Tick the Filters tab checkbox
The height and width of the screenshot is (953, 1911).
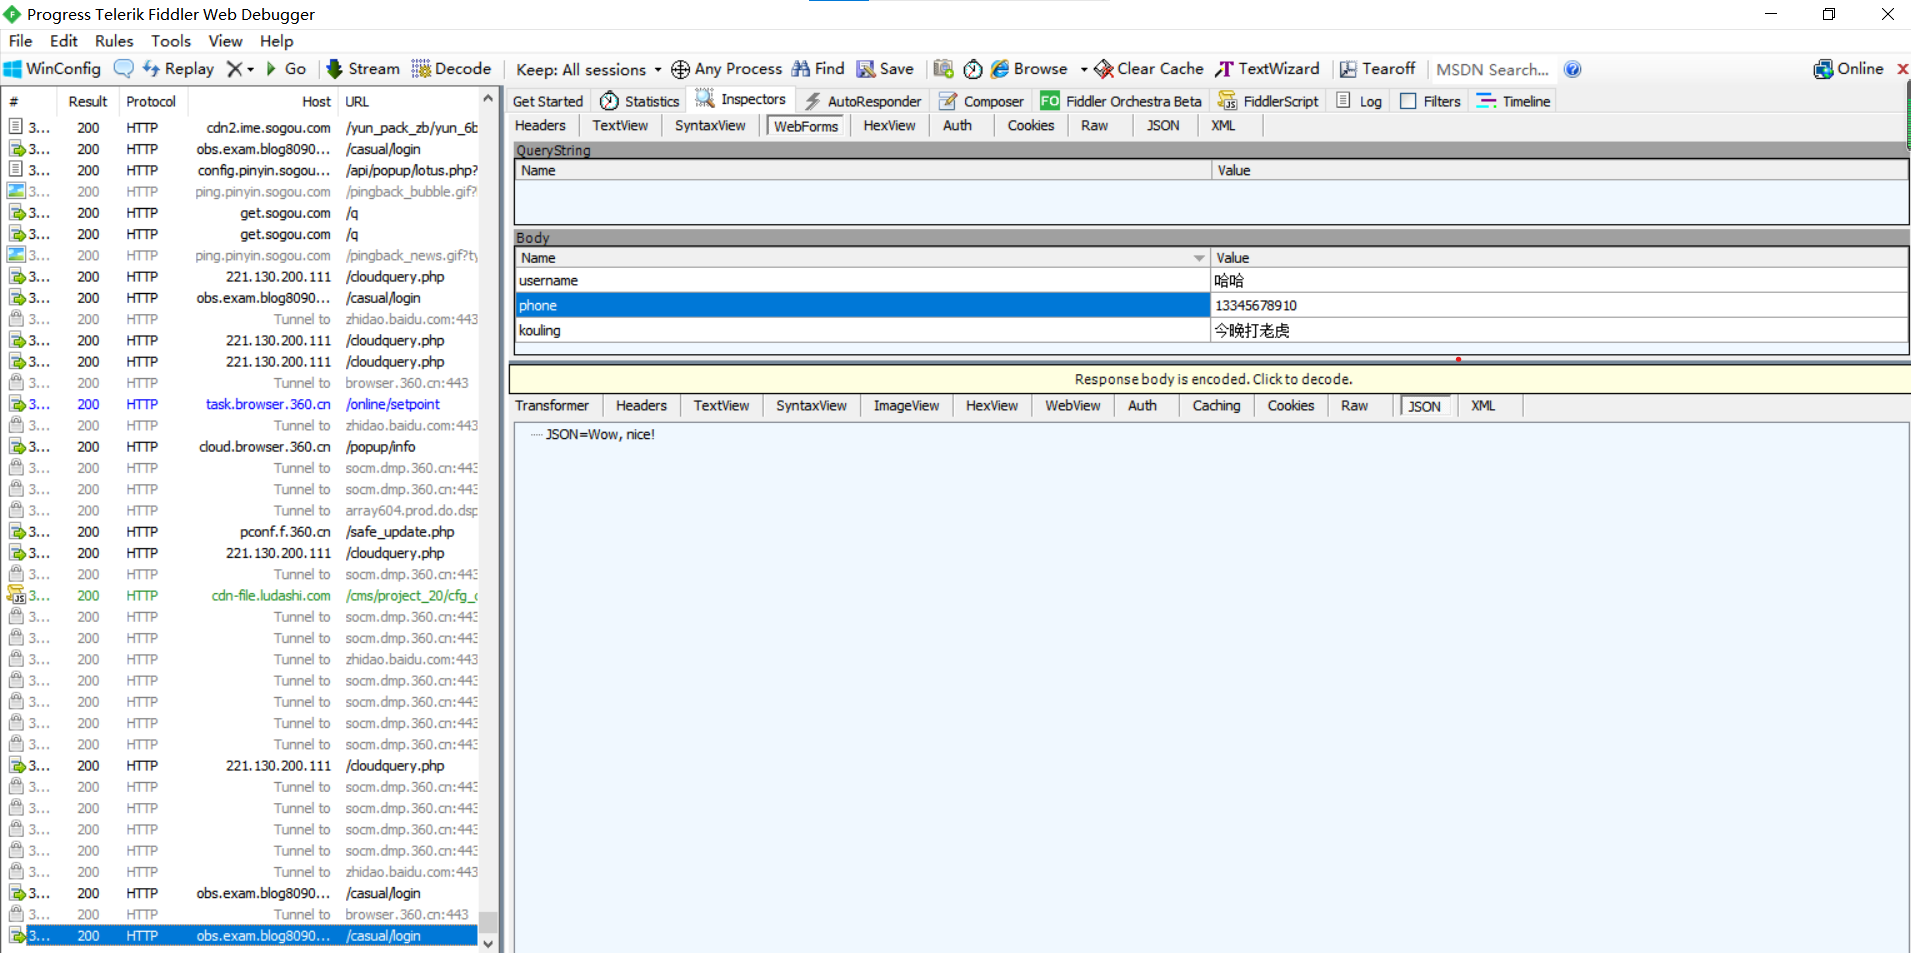1408,101
